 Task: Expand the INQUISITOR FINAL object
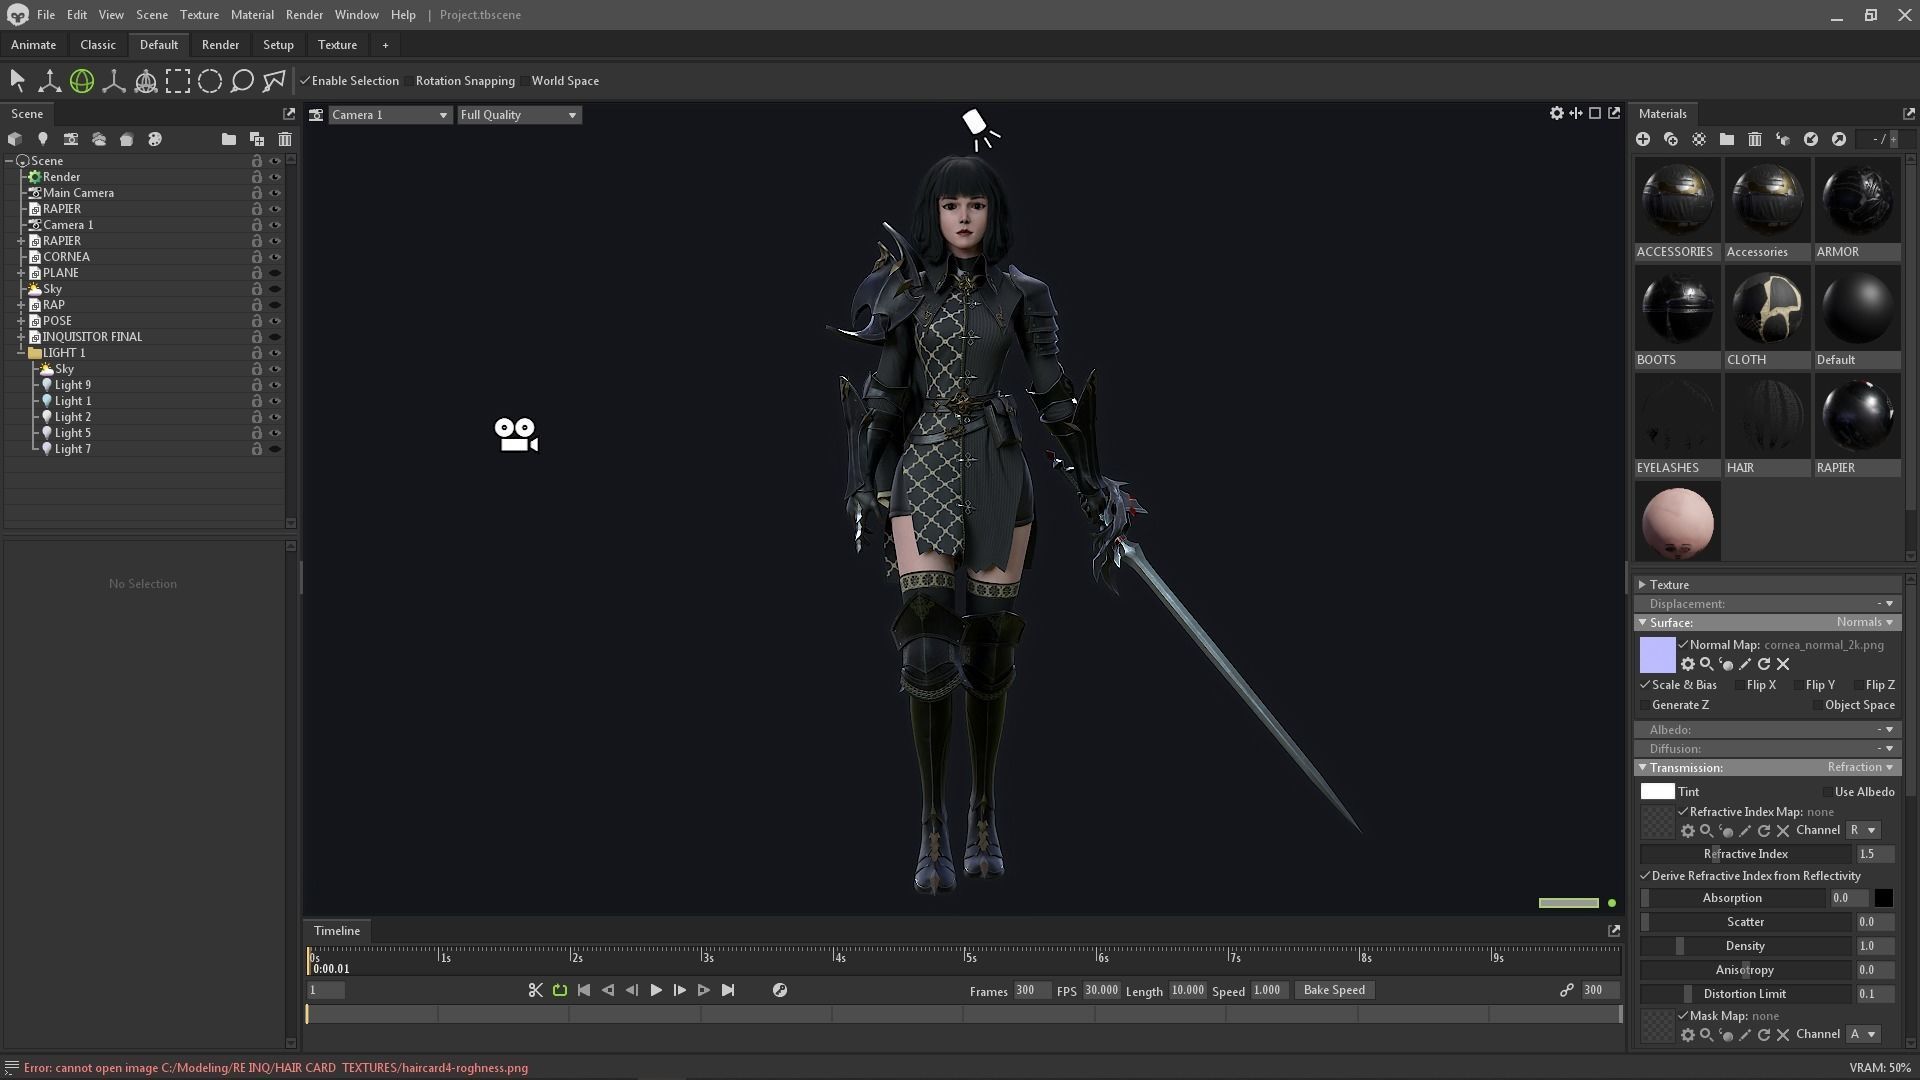coord(21,337)
